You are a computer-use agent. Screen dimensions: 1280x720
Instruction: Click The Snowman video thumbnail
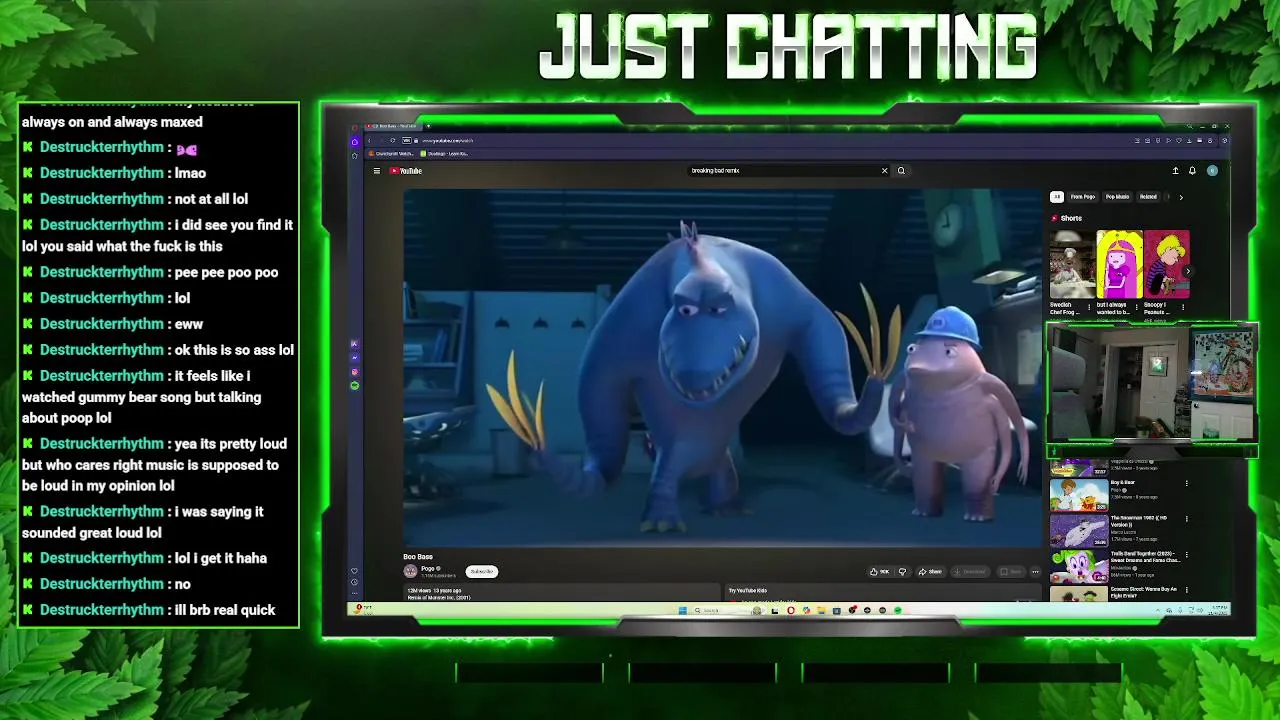pyautogui.click(x=1078, y=530)
